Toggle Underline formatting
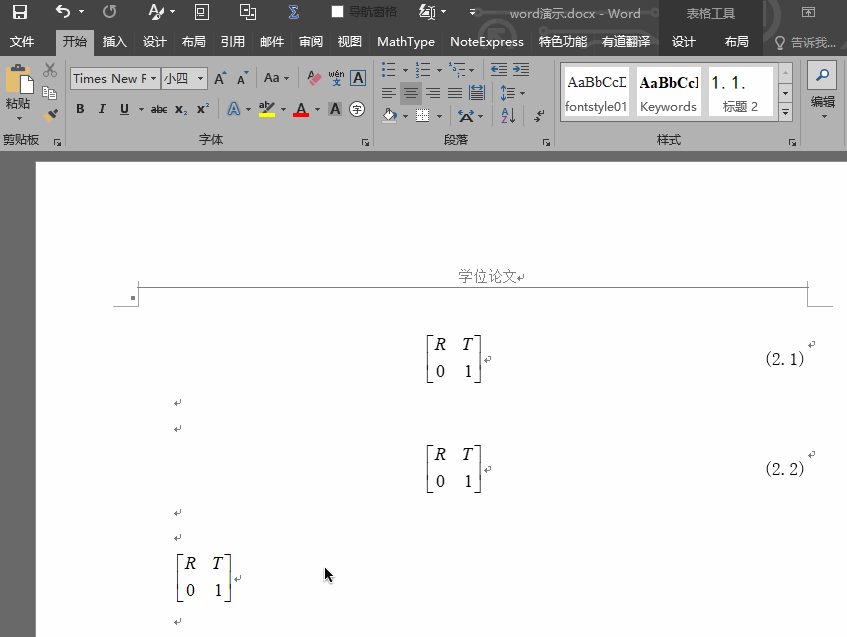 [x=124, y=109]
